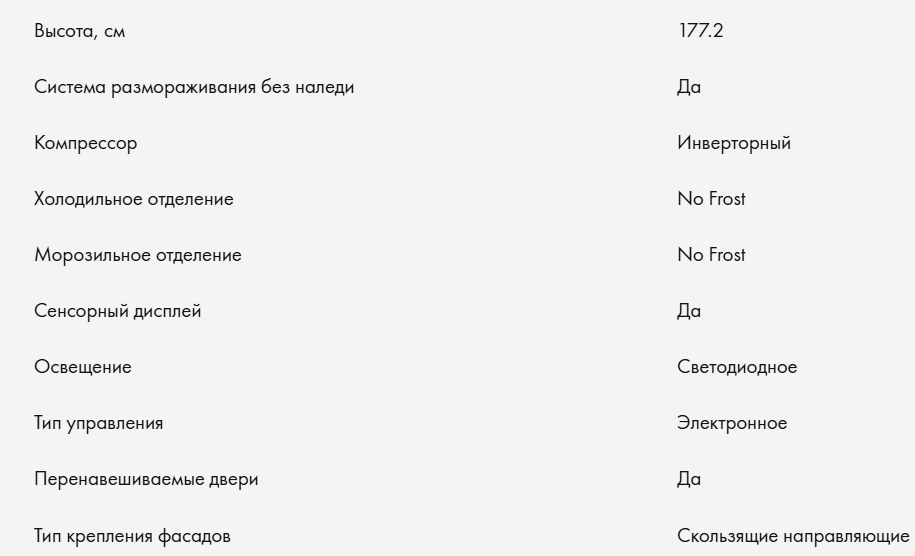The width and height of the screenshot is (915, 556).
Task: Click the "Морозильное отделение" label
Action: (x=138, y=255)
